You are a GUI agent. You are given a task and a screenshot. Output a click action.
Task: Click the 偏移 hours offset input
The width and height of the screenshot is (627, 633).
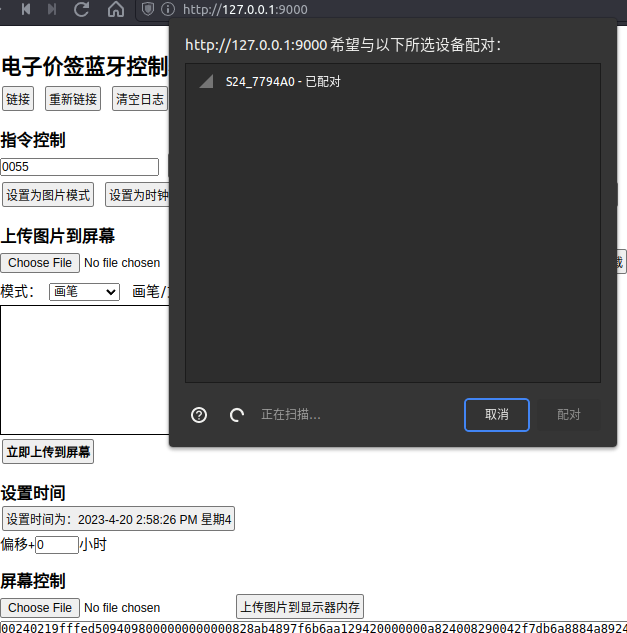57,545
